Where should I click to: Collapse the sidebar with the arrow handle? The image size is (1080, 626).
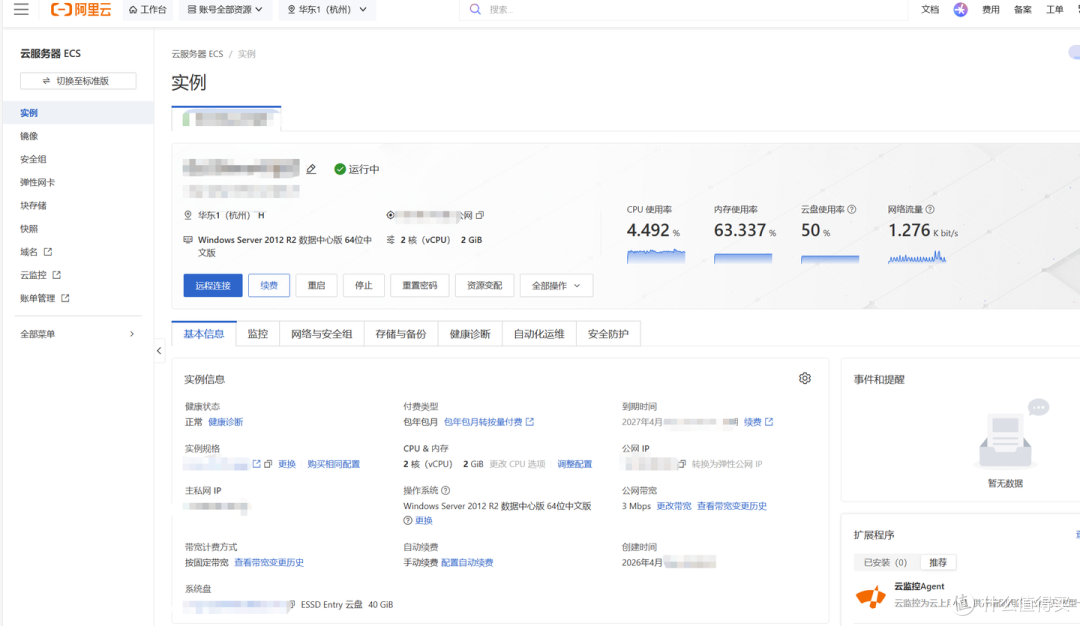(x=159, y=351)
